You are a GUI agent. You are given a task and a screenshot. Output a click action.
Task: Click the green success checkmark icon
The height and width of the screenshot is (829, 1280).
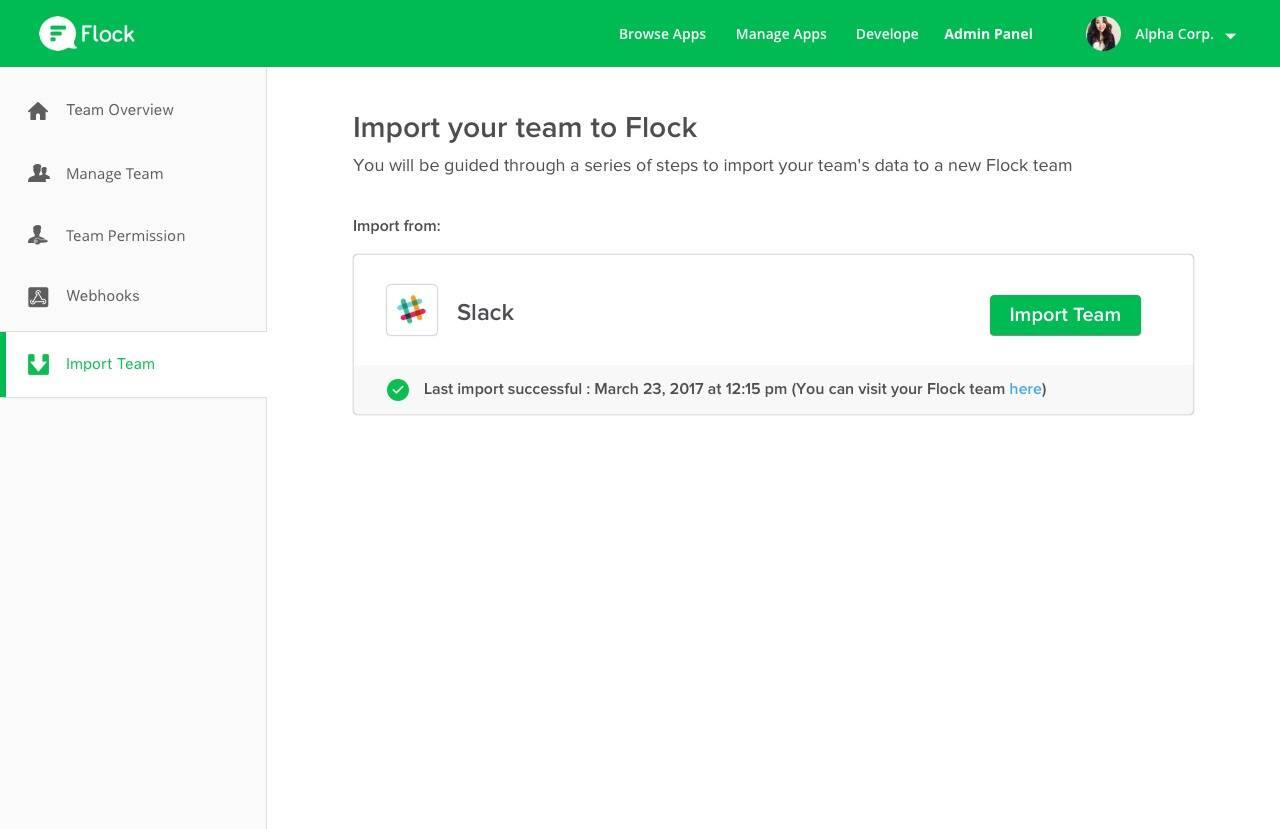click(x=398, y=390)
